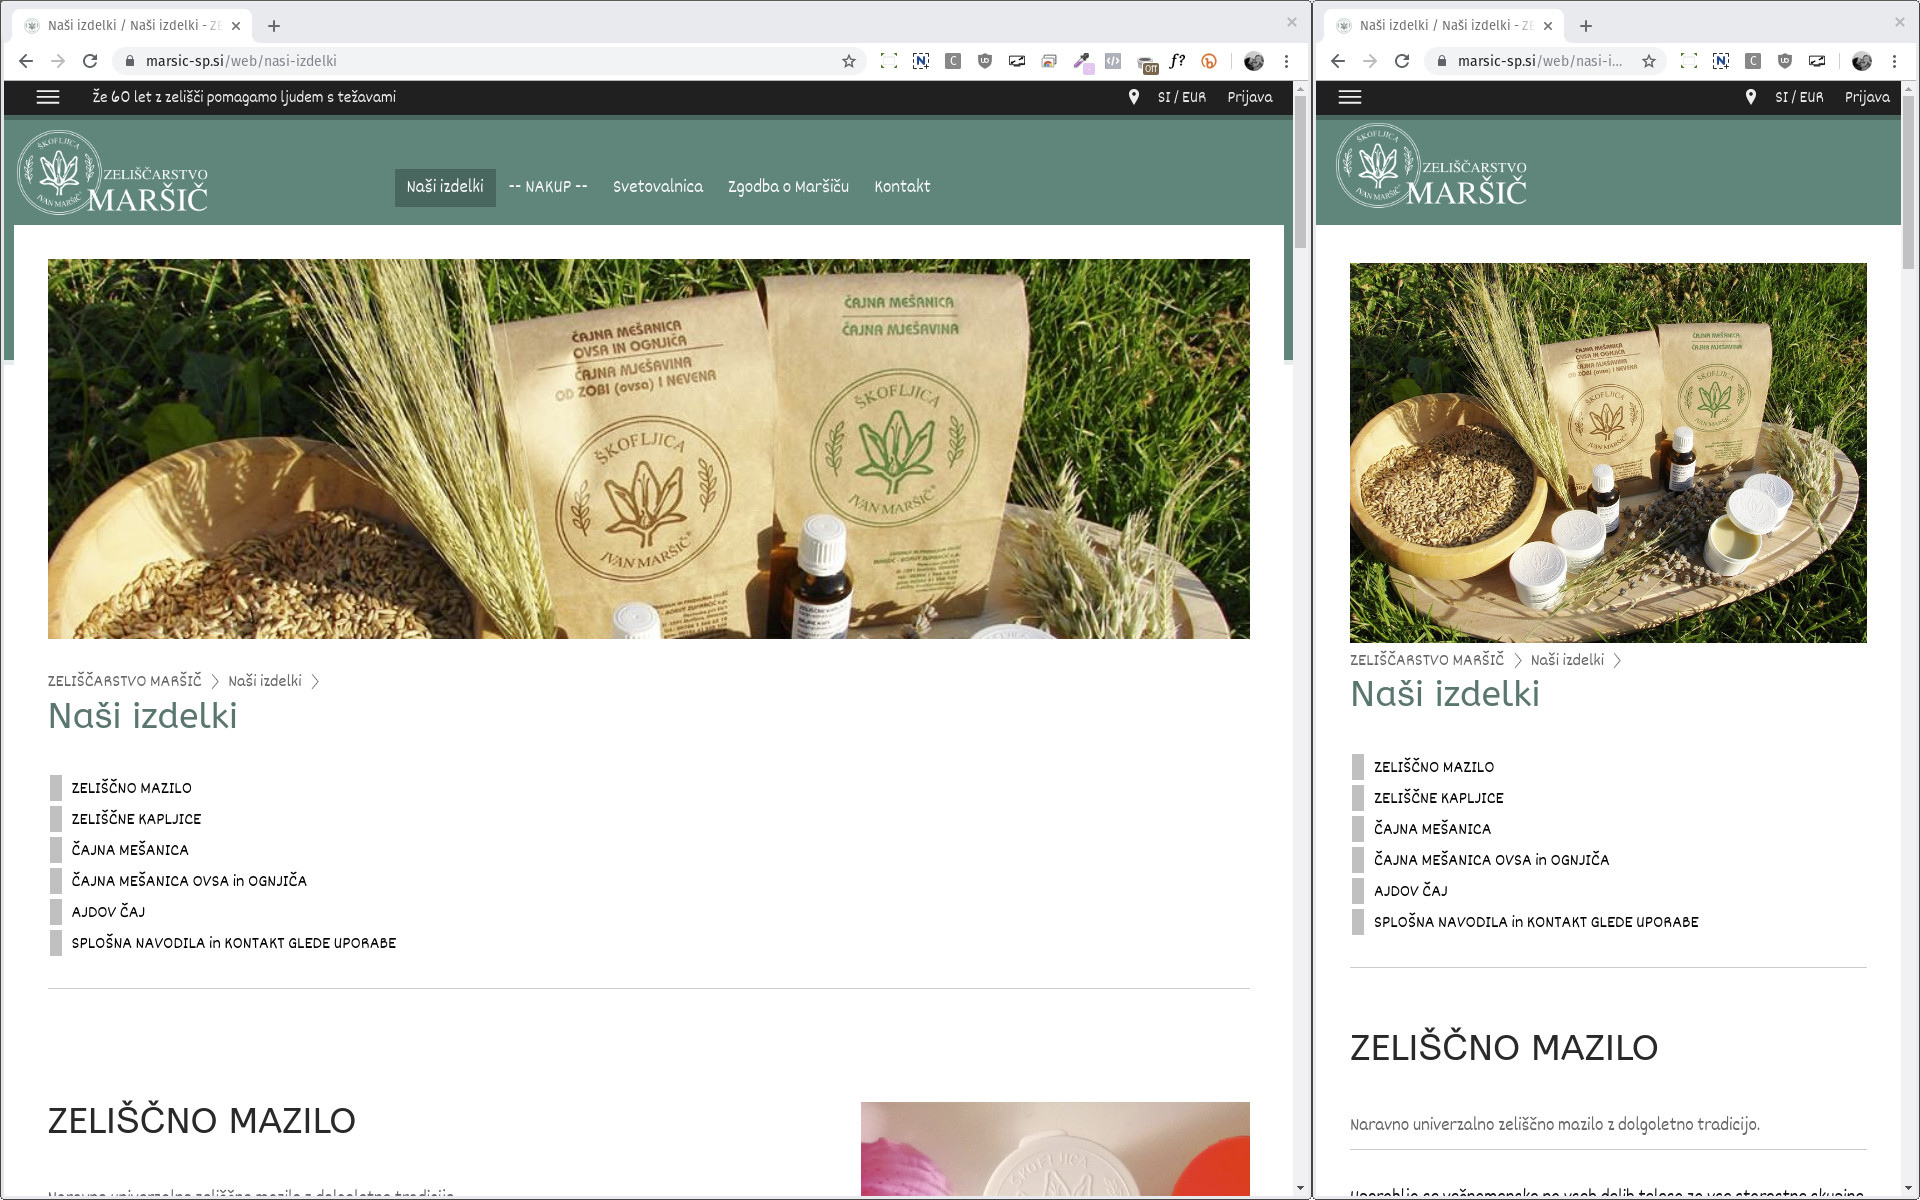Open the Bitly extension icon
1920x1200 pixels.
[1209, 61]
